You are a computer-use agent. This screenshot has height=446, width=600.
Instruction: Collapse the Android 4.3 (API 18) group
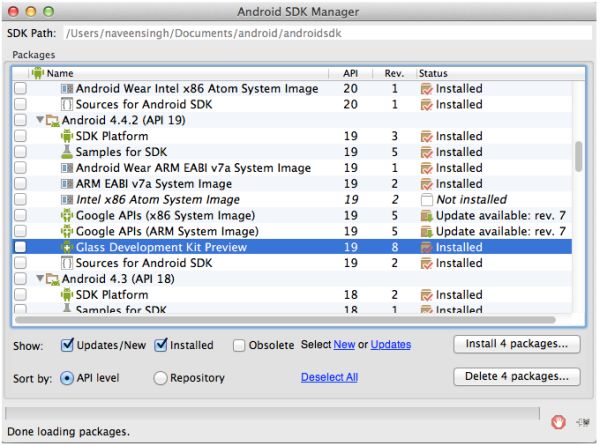click(40, 279)
